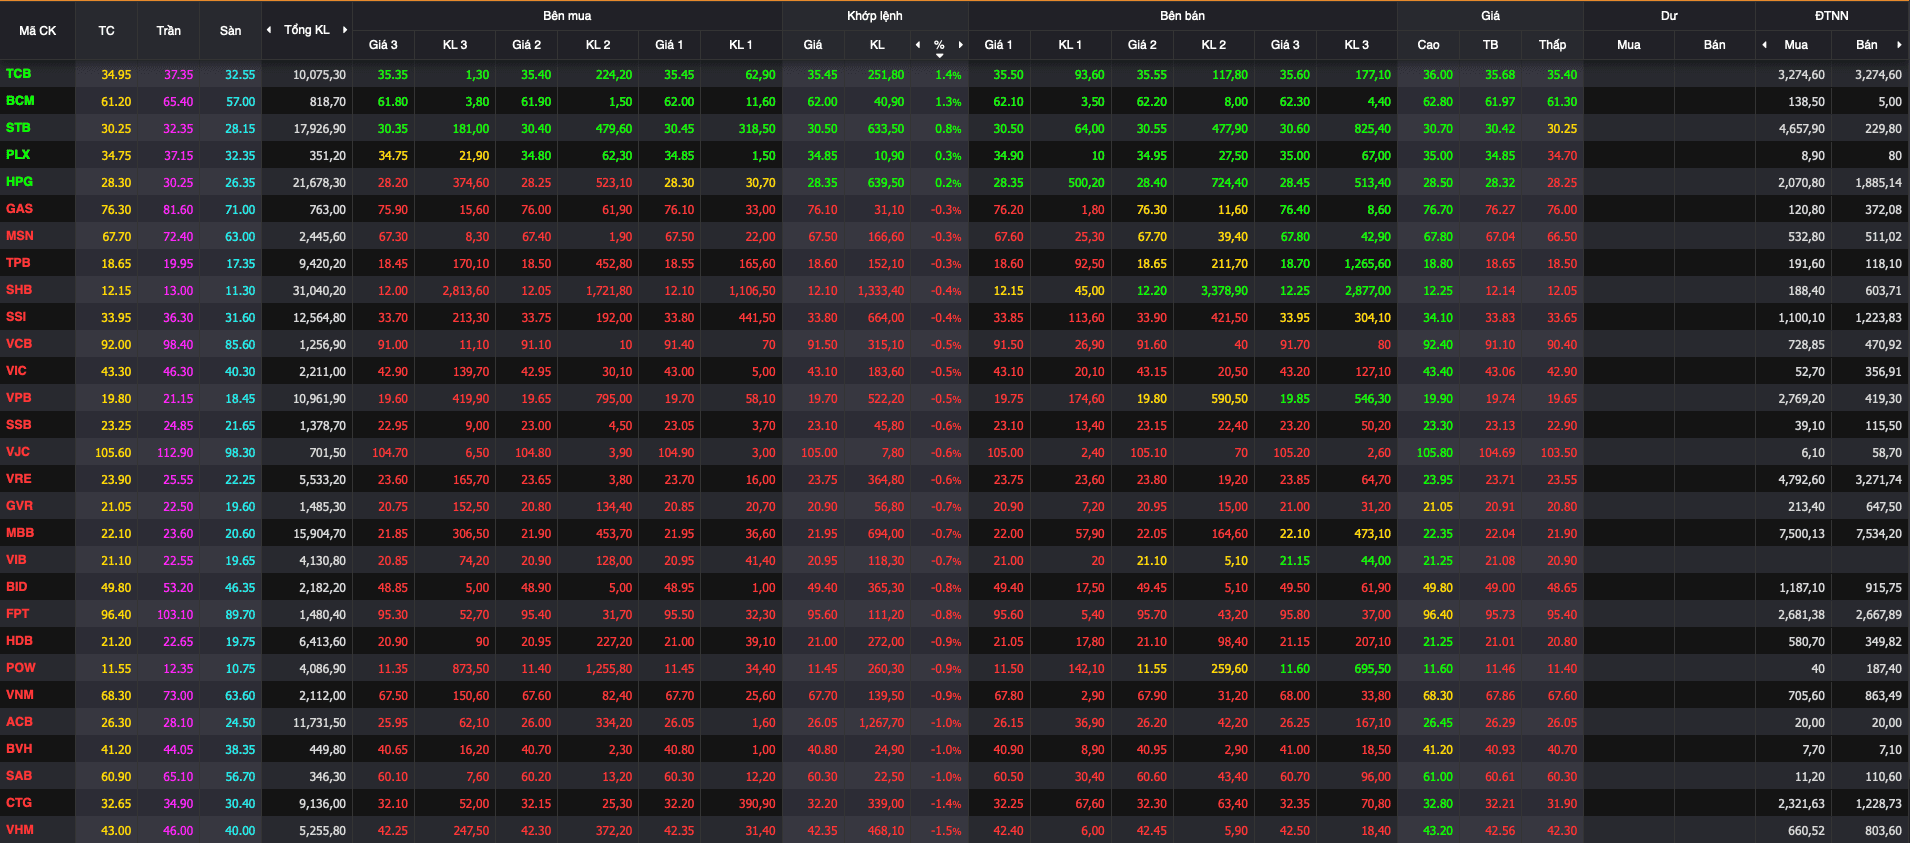Open the MSN stock symbol
This screenshot has width=1910, height=843.
pos(20,236)
